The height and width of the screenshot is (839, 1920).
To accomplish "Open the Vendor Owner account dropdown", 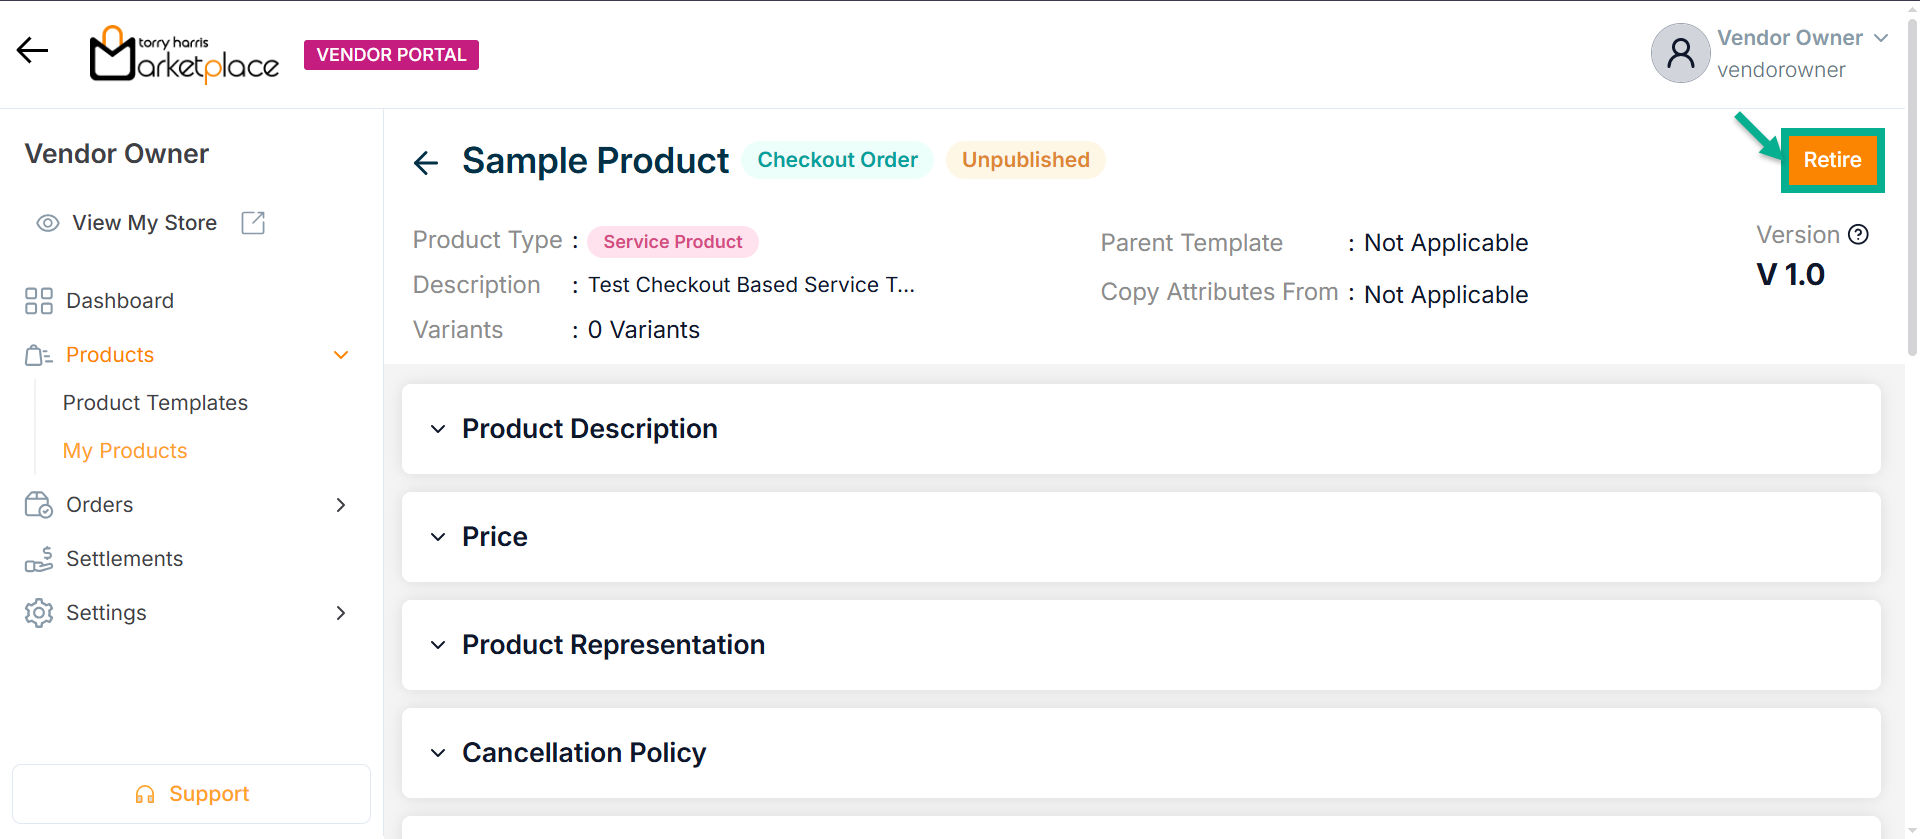I will pyautogui.click(x=1880, y=38).
